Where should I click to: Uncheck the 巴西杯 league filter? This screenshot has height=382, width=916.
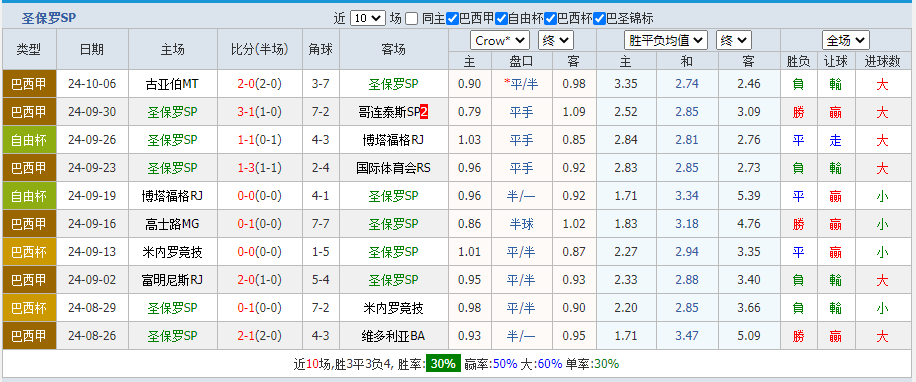[x=550, y=19]
